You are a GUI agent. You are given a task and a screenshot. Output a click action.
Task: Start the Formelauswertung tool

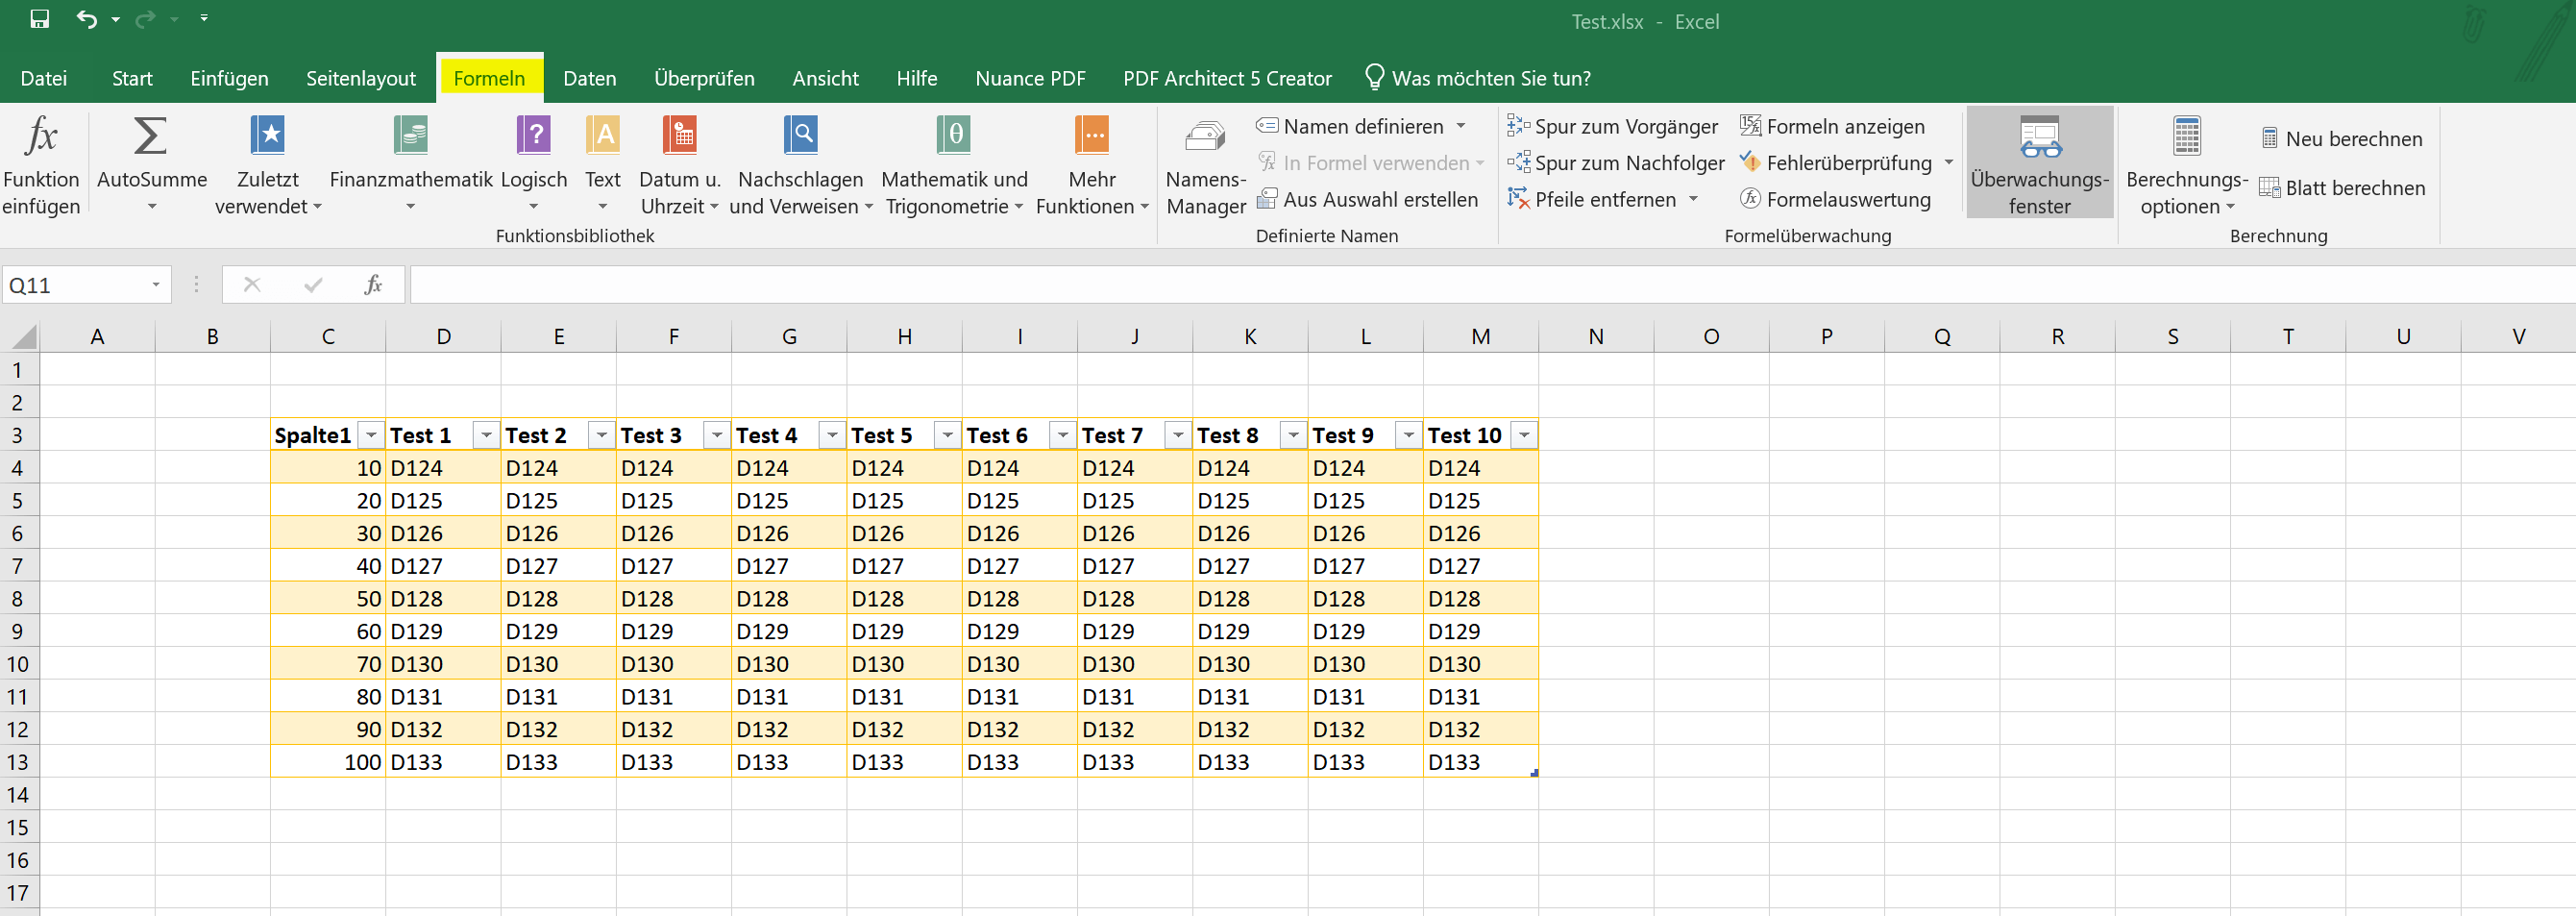1837,199
